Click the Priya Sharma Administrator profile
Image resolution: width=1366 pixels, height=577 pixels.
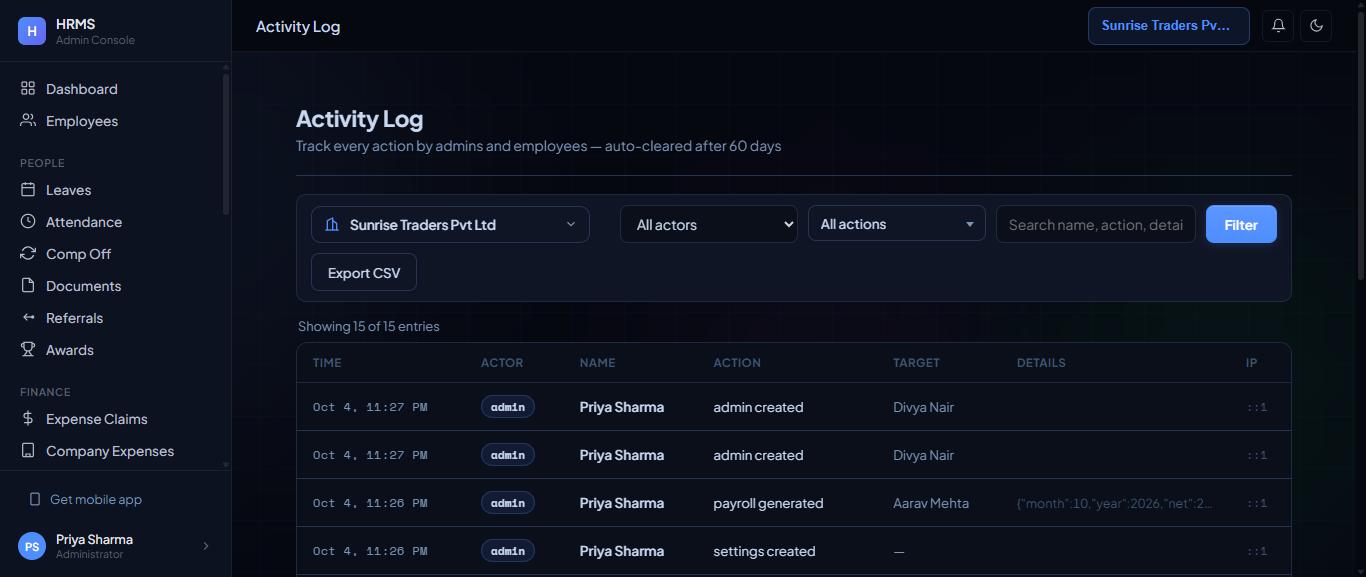(x=115, y=546)
